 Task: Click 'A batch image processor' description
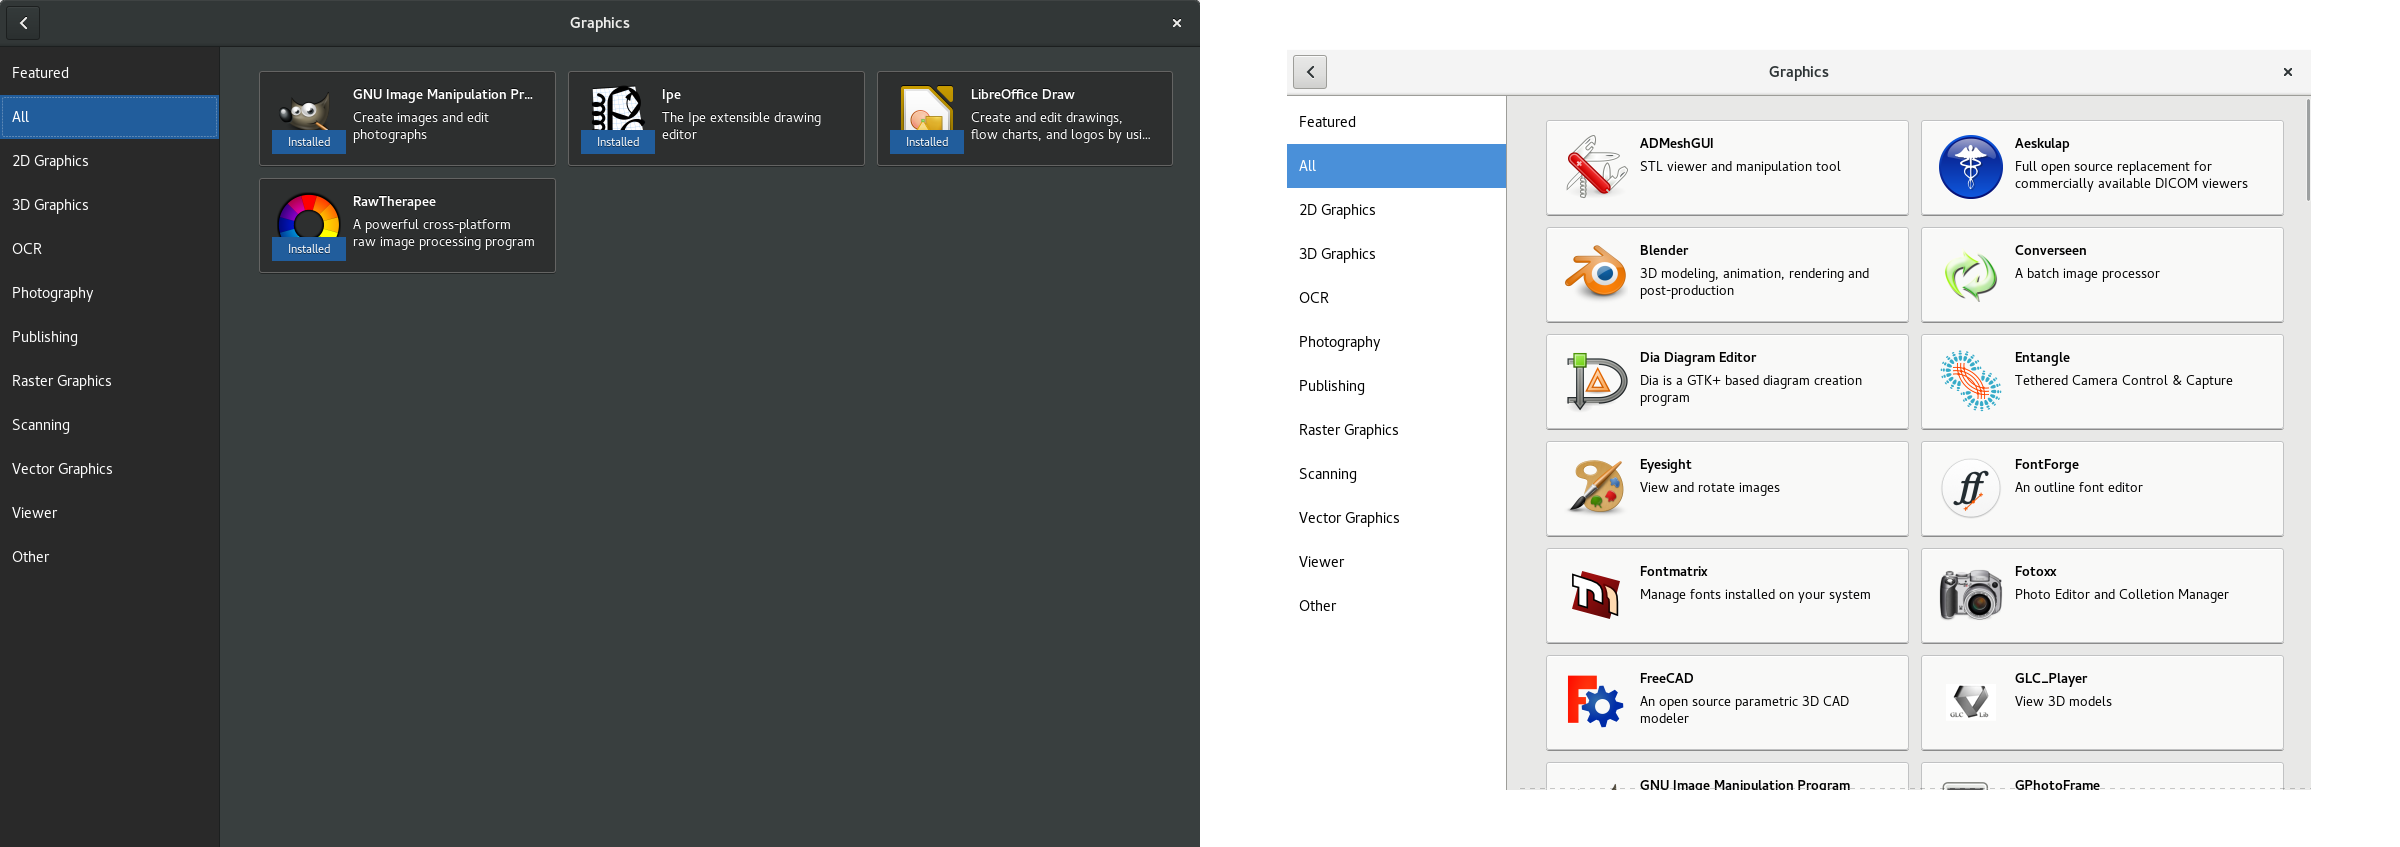2087,273
